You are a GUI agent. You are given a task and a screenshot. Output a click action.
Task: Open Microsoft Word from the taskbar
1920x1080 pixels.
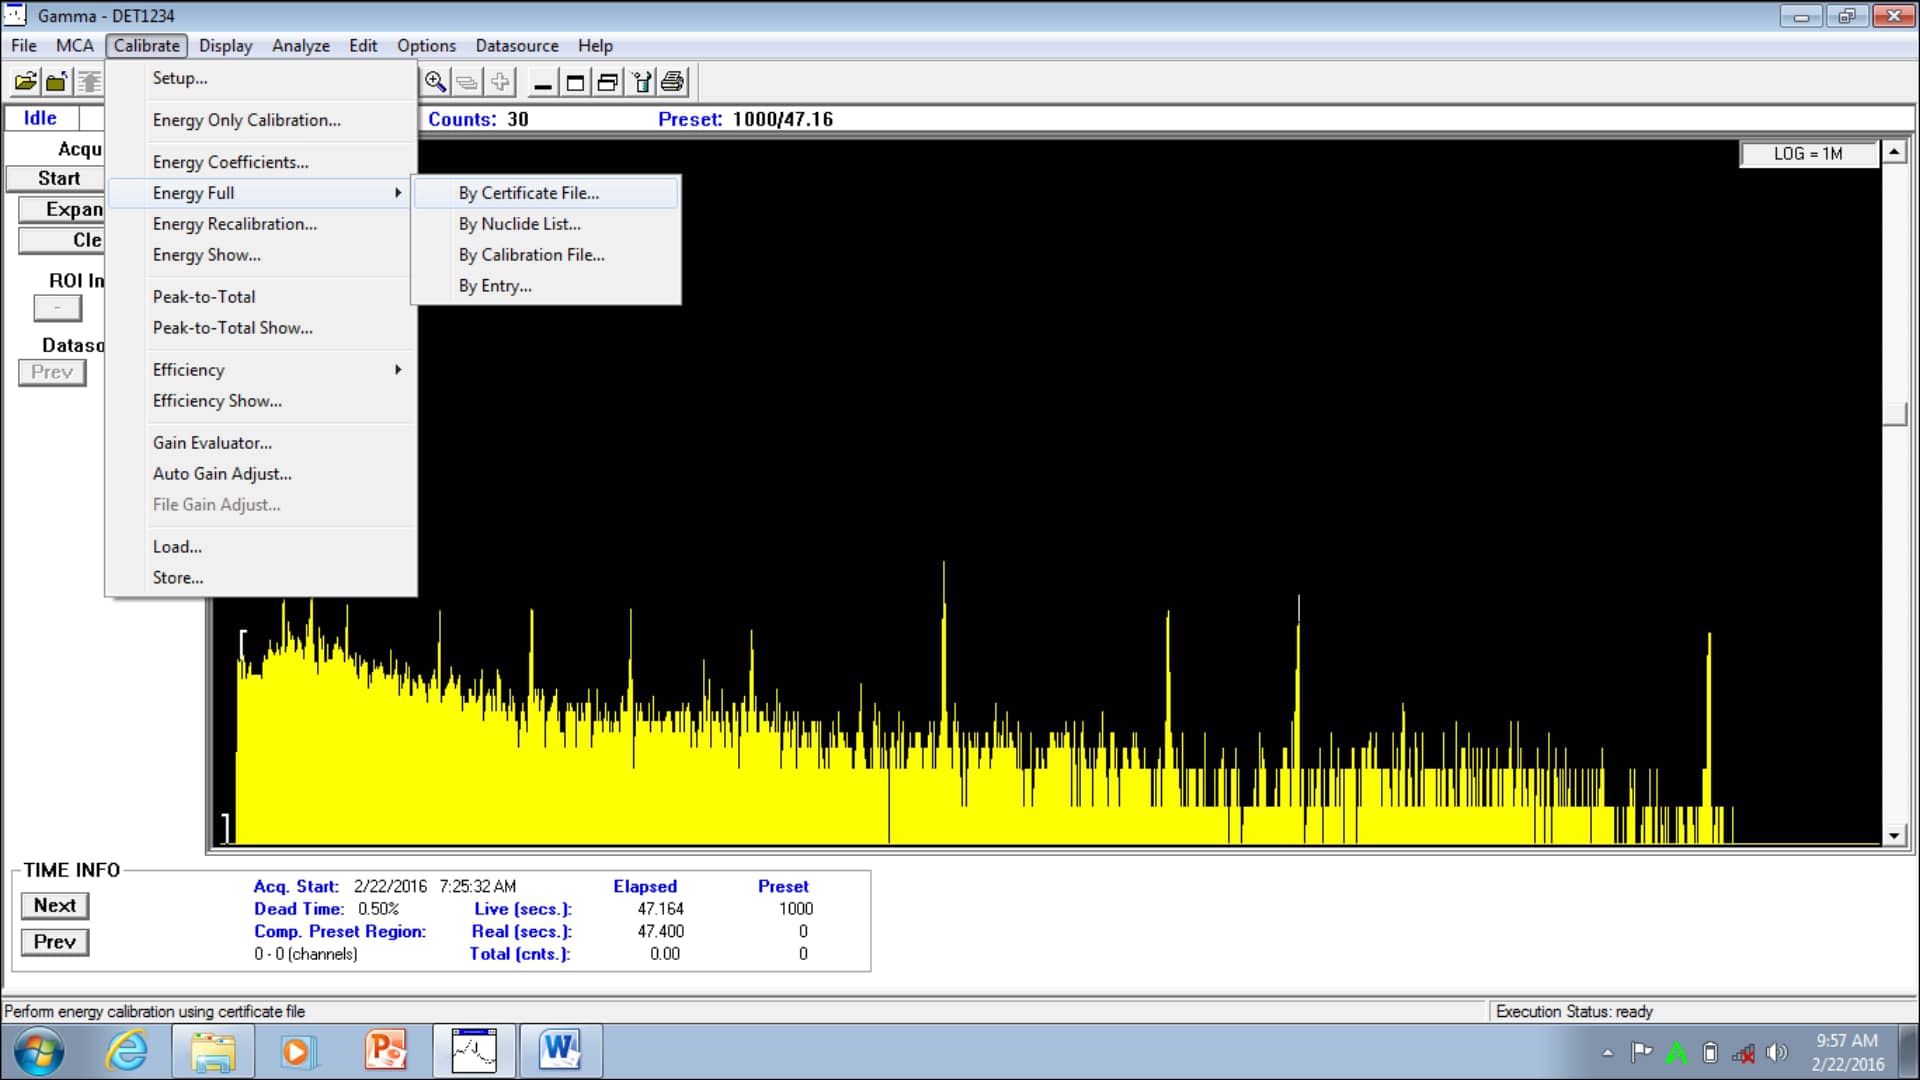tap(560, 1051)
